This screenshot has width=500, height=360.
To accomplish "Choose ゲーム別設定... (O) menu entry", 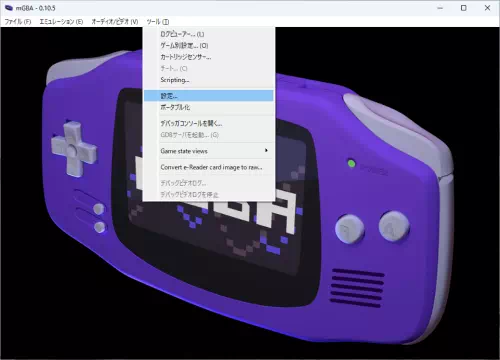I will 209,45.
